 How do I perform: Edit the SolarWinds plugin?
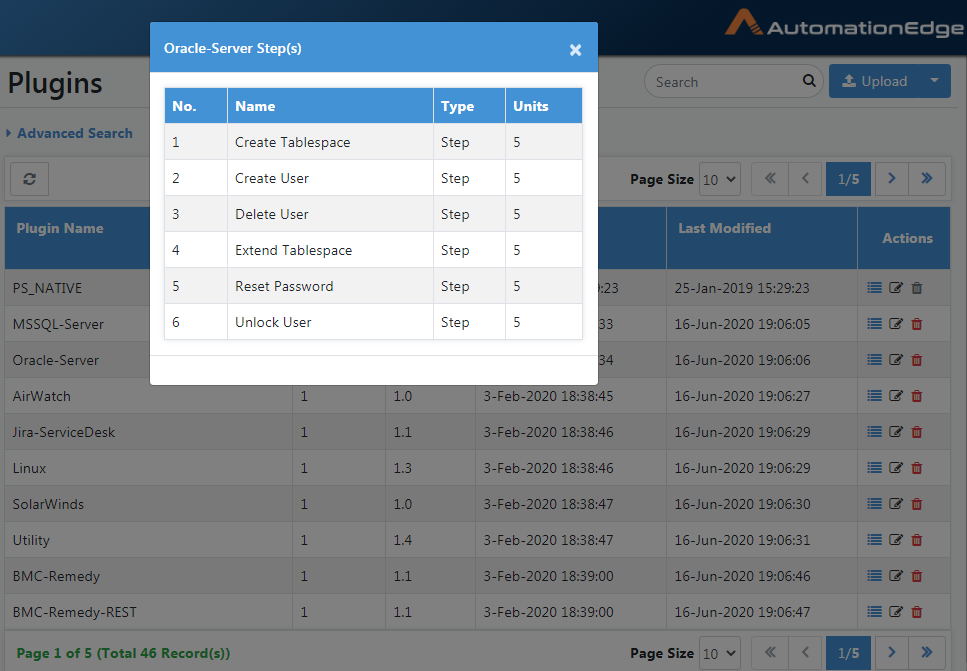(895, 504)
